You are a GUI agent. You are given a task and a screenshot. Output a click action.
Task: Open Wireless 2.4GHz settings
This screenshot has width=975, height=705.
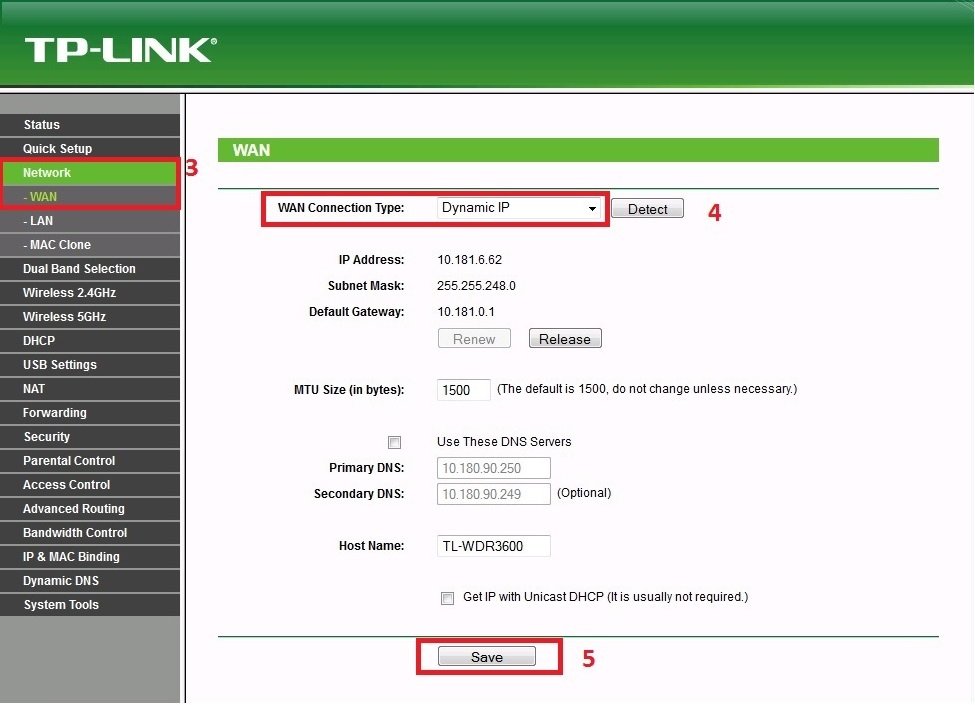pos(69,293)
